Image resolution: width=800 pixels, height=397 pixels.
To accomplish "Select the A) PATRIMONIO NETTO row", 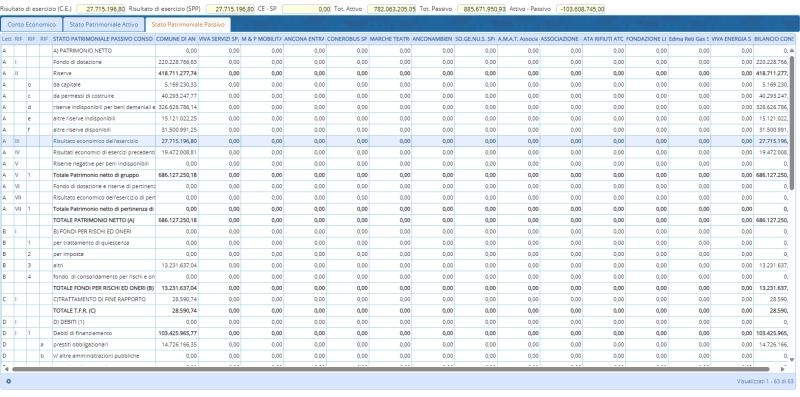I will click(395, 51).
